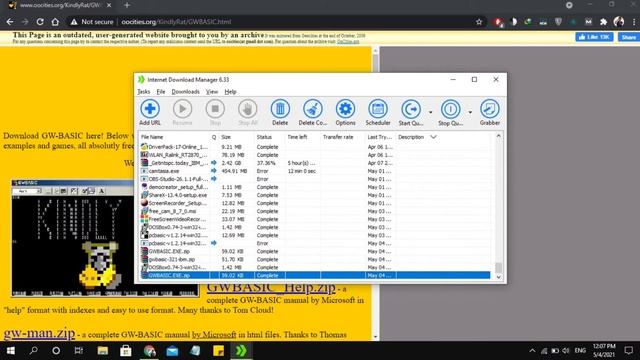The image size is (640, 360).
Task: Click the greyed Resume toolbar icon
Action: [x=182, y=112]
